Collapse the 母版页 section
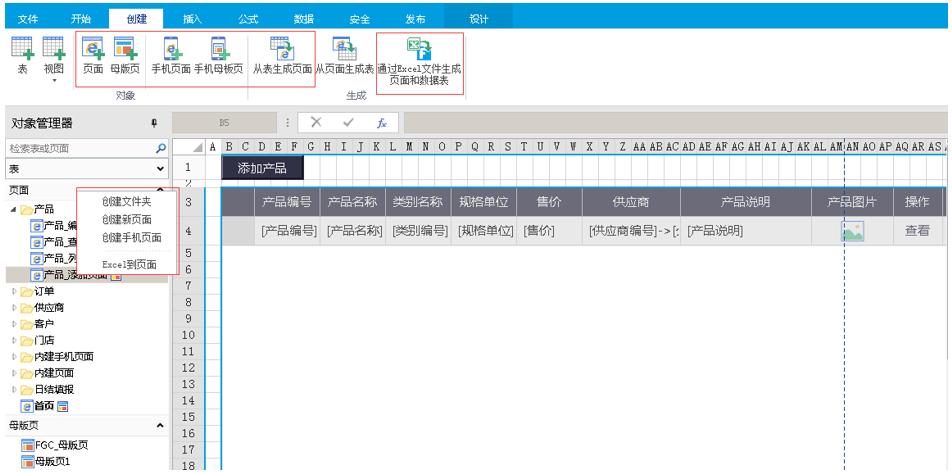This screenshot has height=472, width=952. (161, 426)
